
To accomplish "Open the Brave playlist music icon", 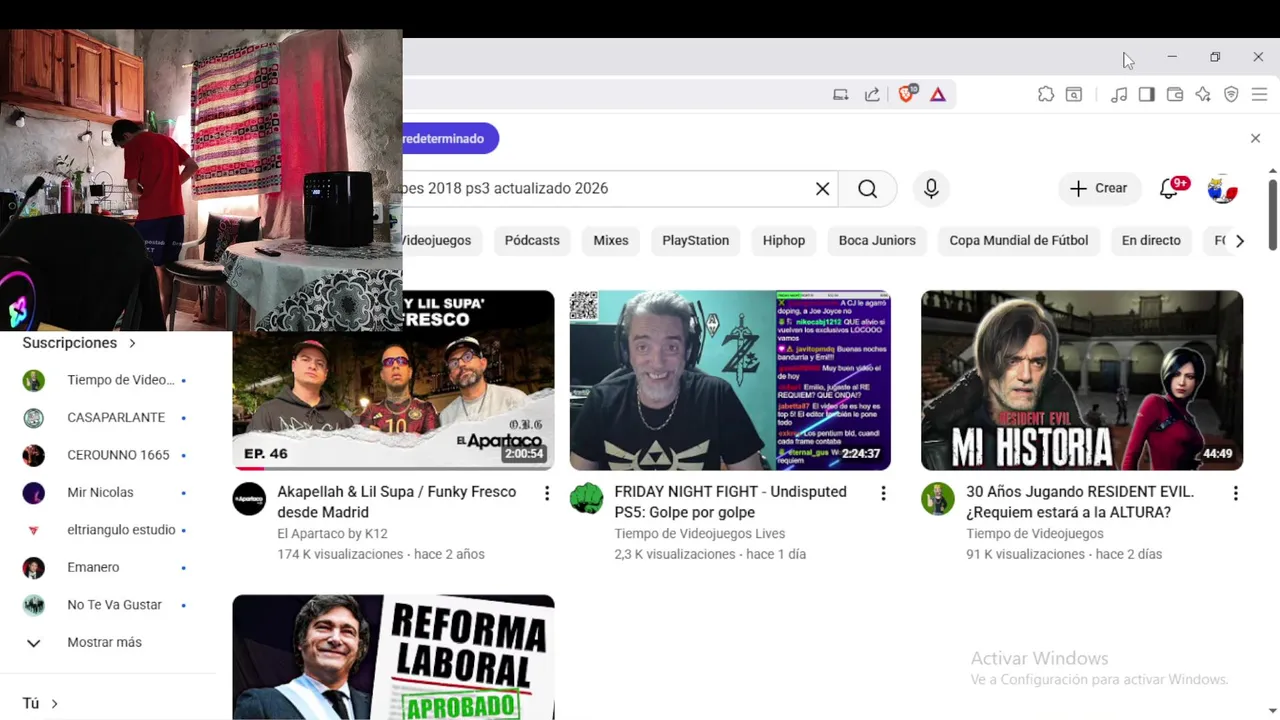I will point(1119,94).
